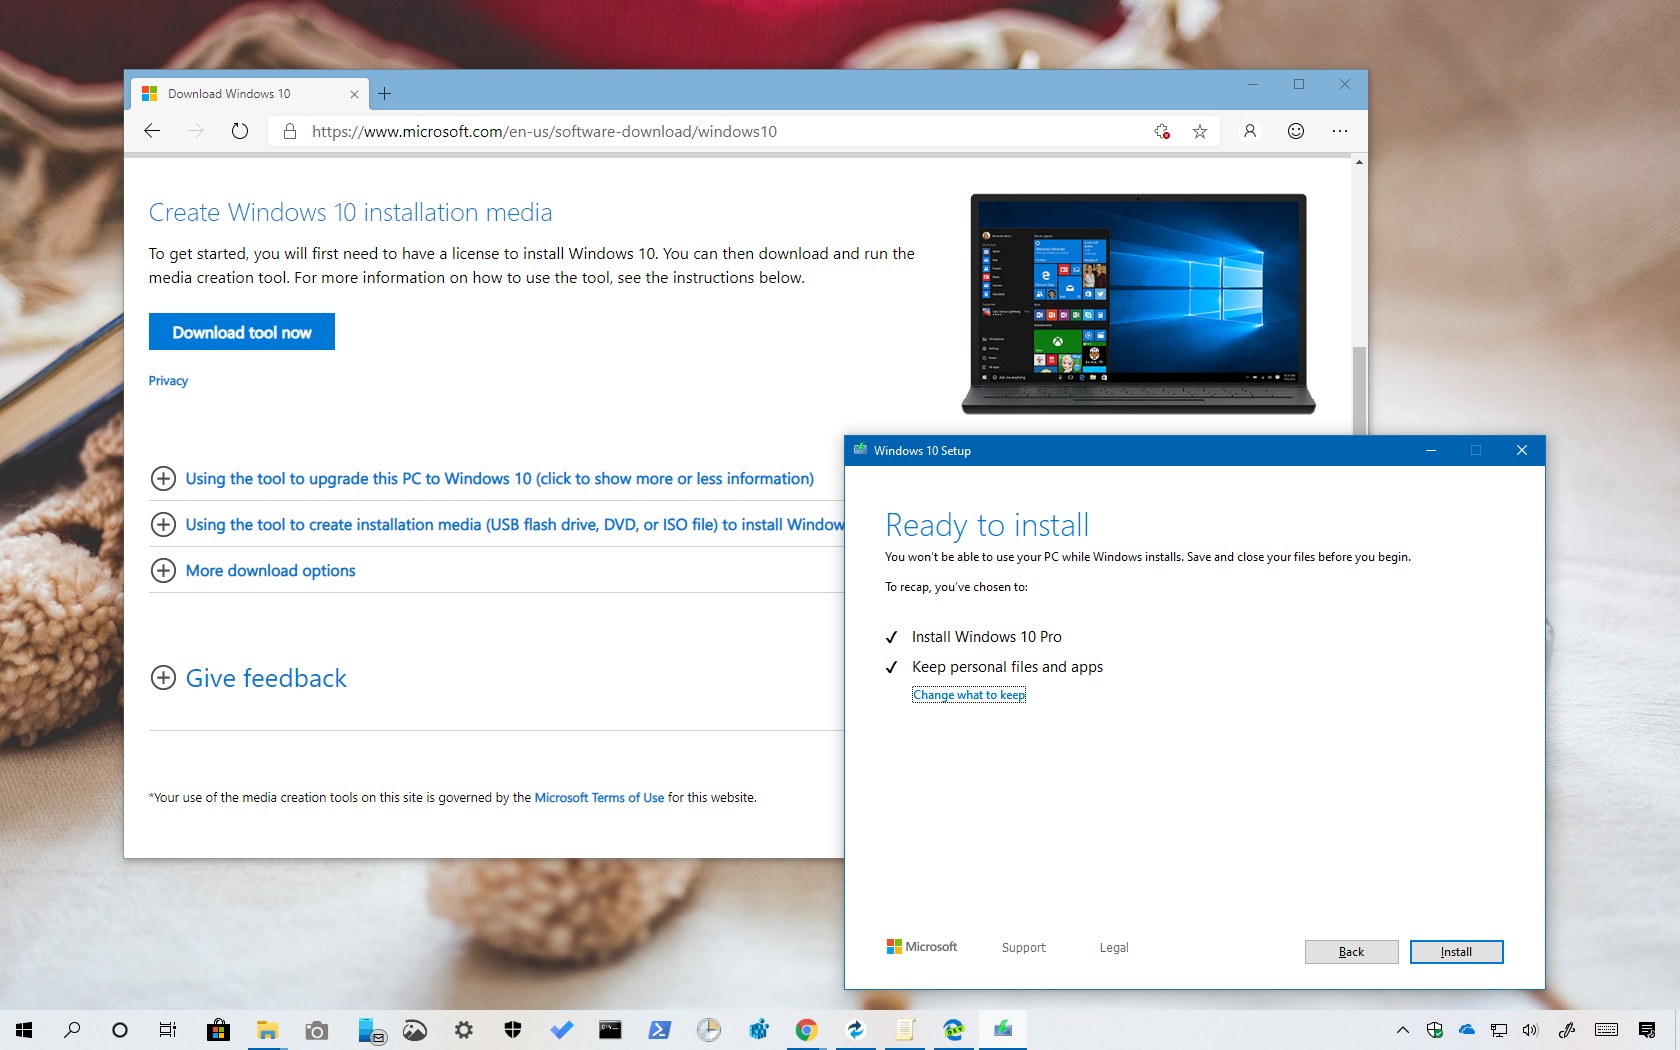Screen dimensions: 1680x1050
Task: Click the Download tool now button
Action: click(241, 331)
